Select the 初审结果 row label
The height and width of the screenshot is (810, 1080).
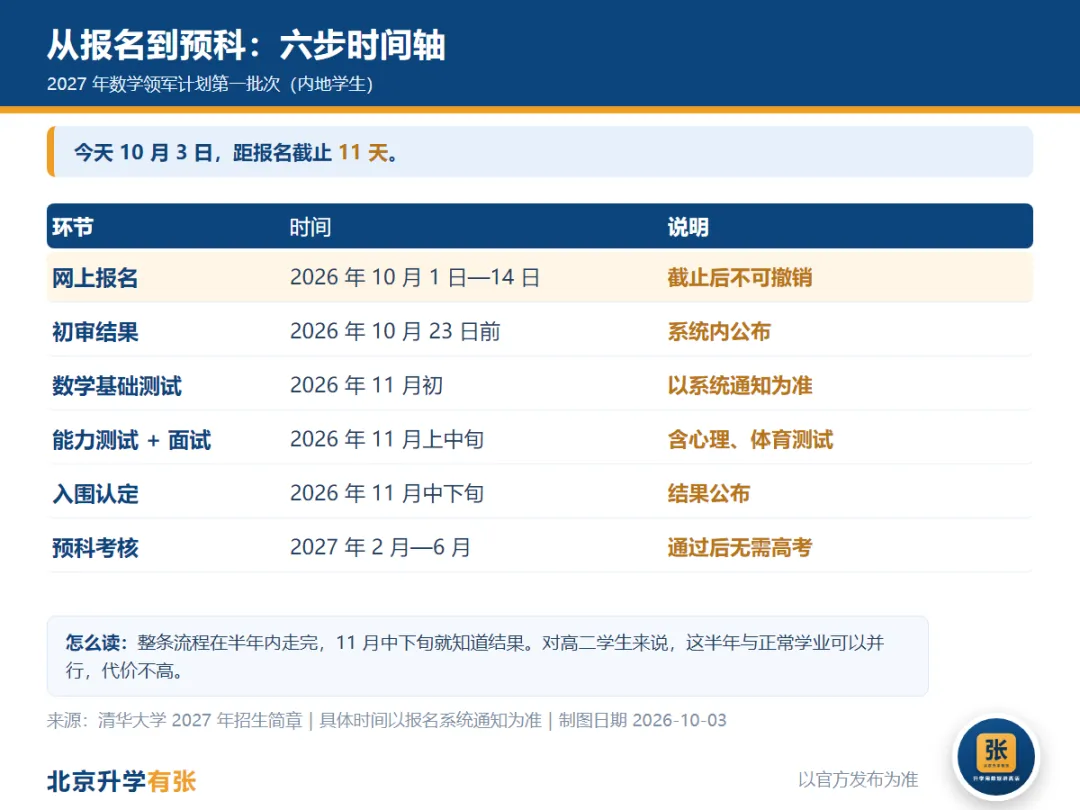pyautogui.click(x=95, y=331)
